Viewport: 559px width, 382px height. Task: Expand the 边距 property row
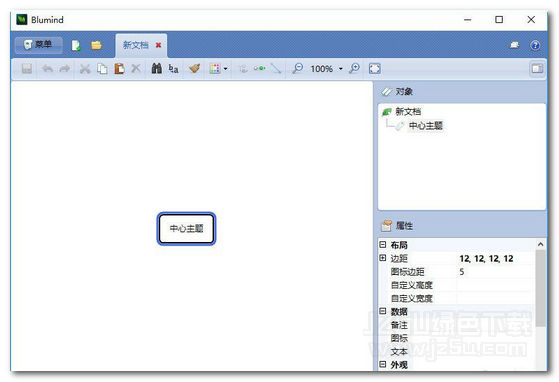[x=383, y=258]
